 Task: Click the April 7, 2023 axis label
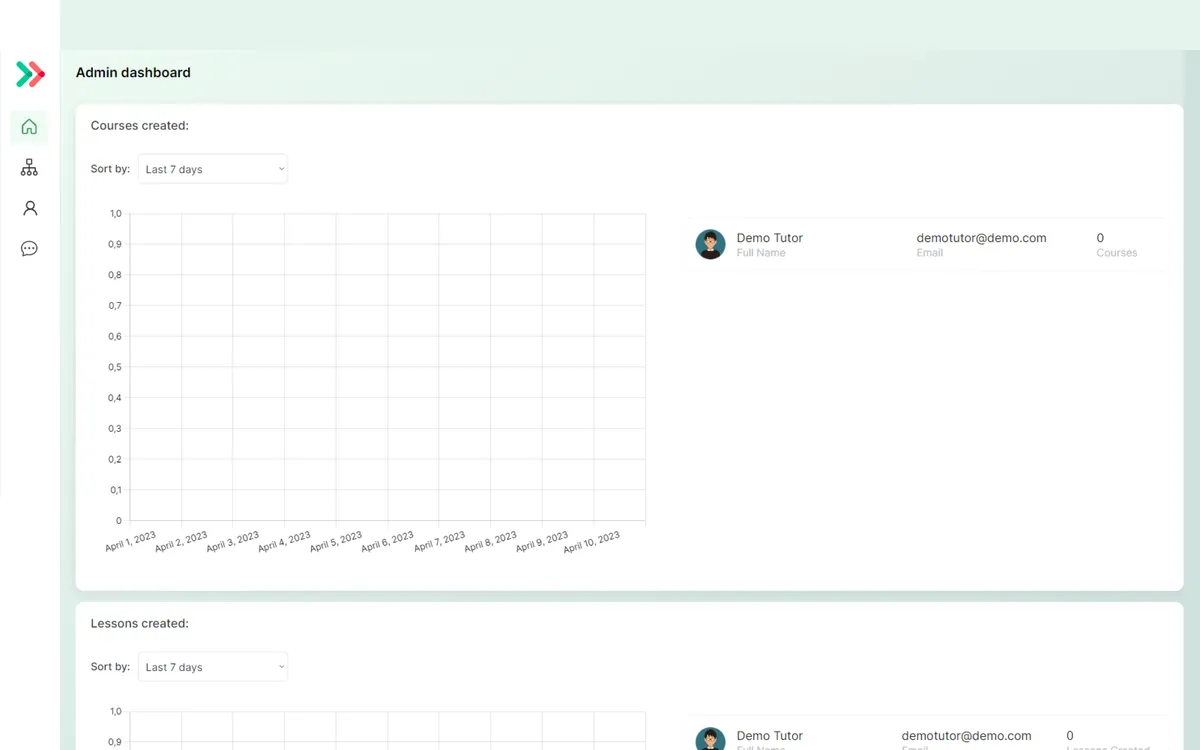[439, 542]
